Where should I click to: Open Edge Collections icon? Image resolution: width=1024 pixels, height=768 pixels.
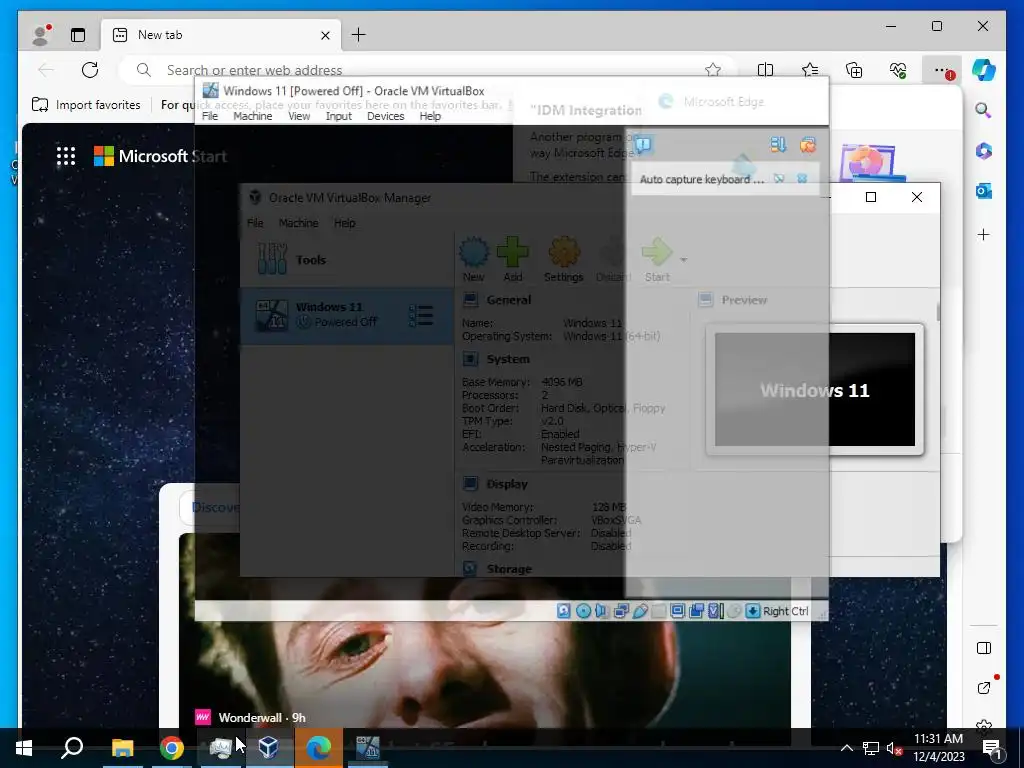click(x=854, y=70)
